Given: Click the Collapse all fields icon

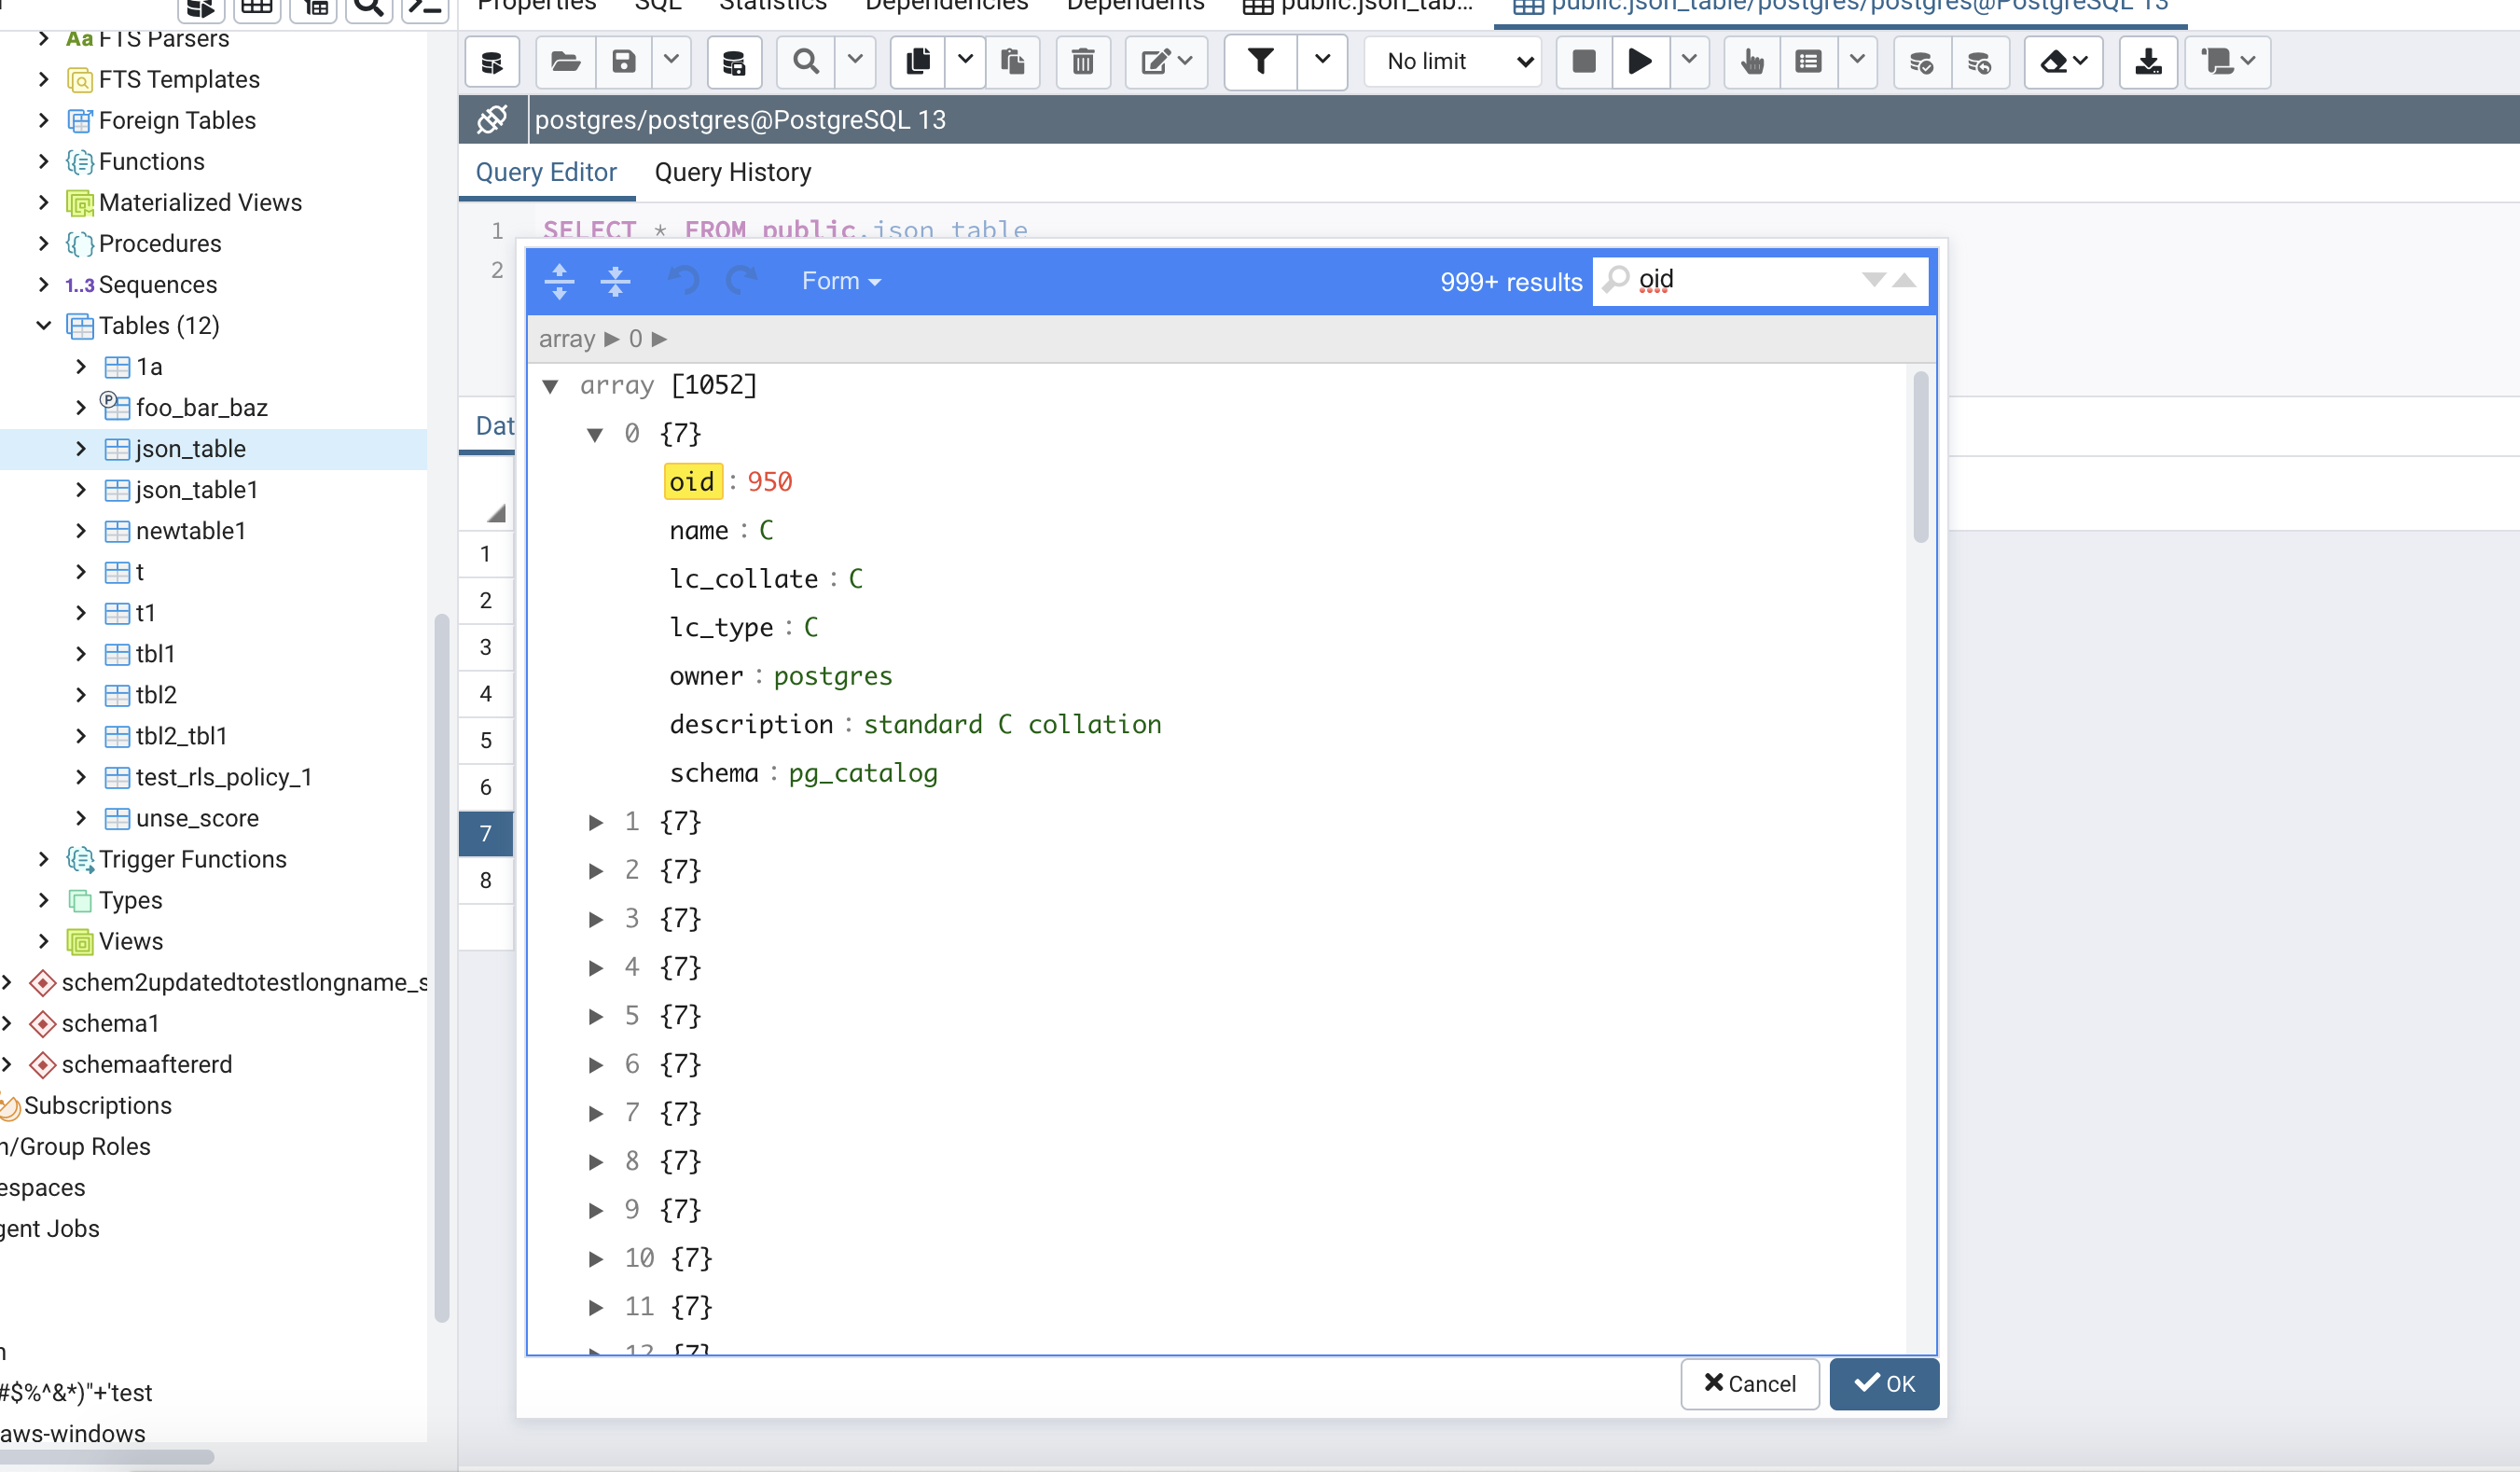Looking at the screenshot, I should coord(615,282).
